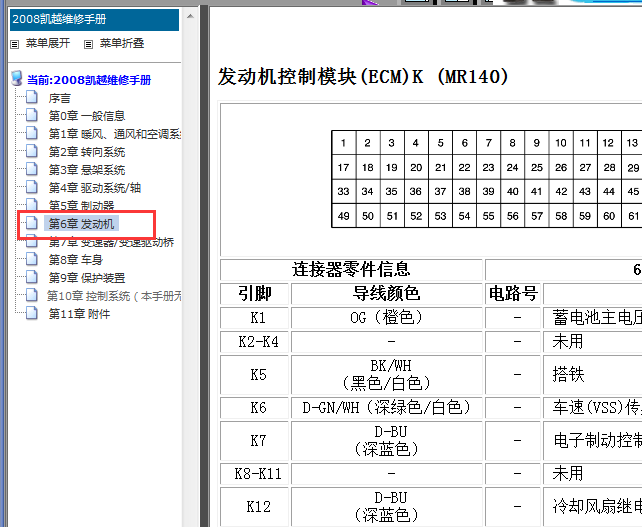Screen dimensions: 642x527
Task: Click pin 39 in connector diagram
Action: [488, 191]
